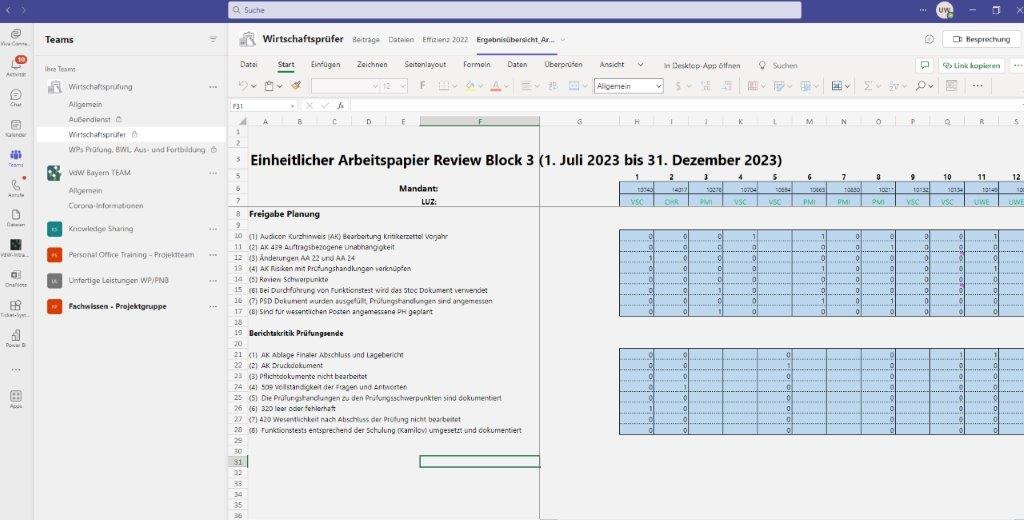Switch to the Formeln ribbon tab
The image size is (1024, 520).
[477, 65]
